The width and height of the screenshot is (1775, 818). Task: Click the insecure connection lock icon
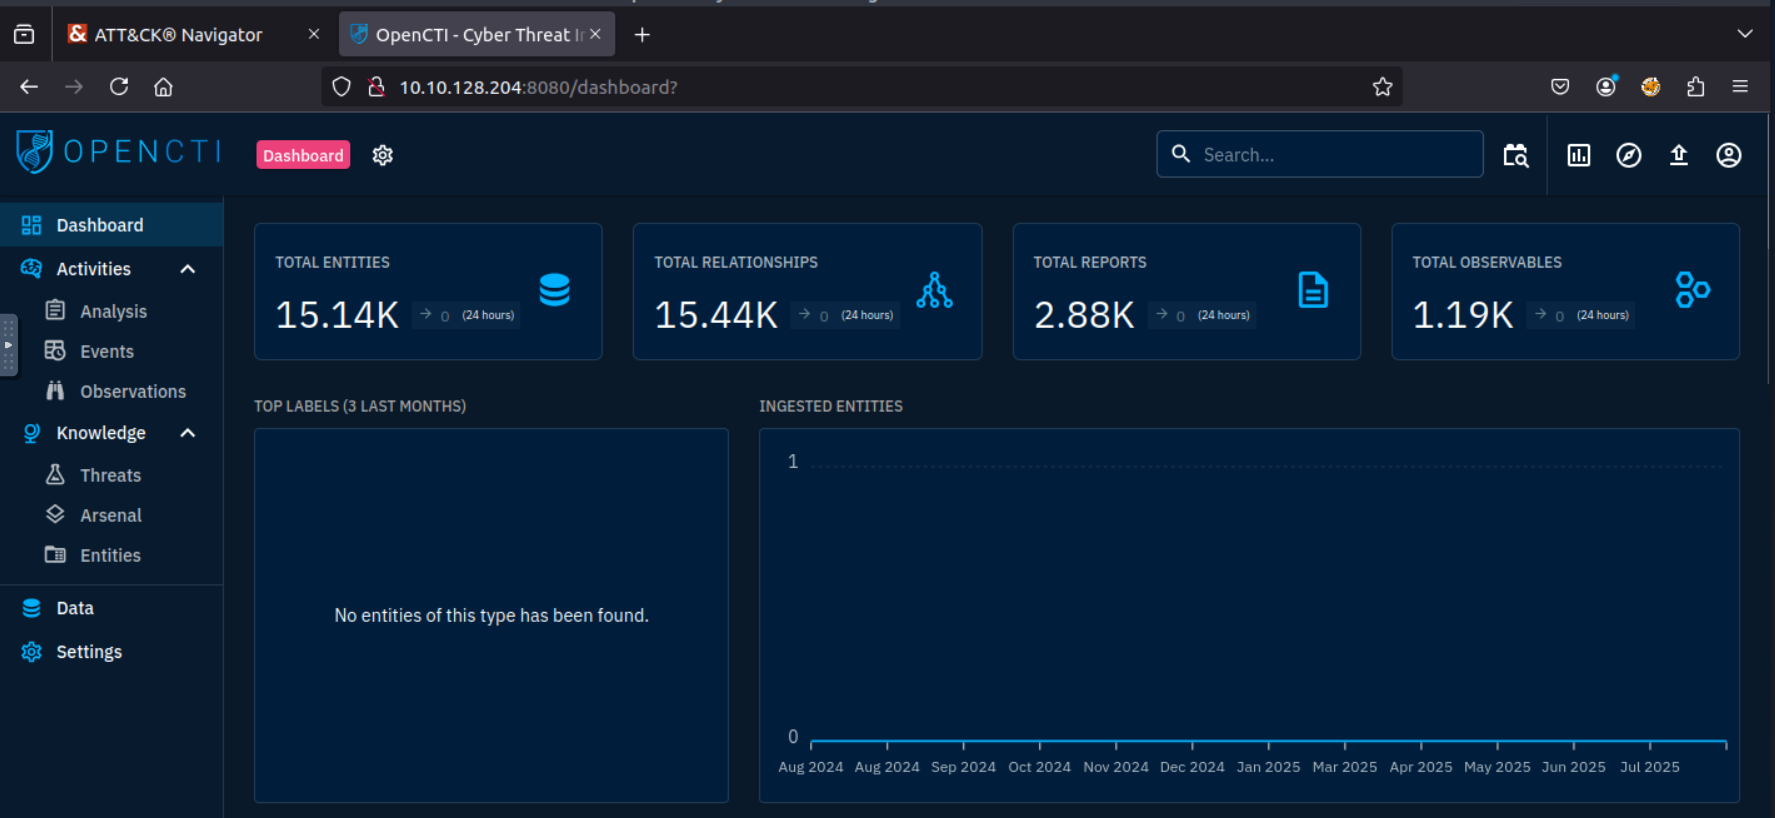376,87
